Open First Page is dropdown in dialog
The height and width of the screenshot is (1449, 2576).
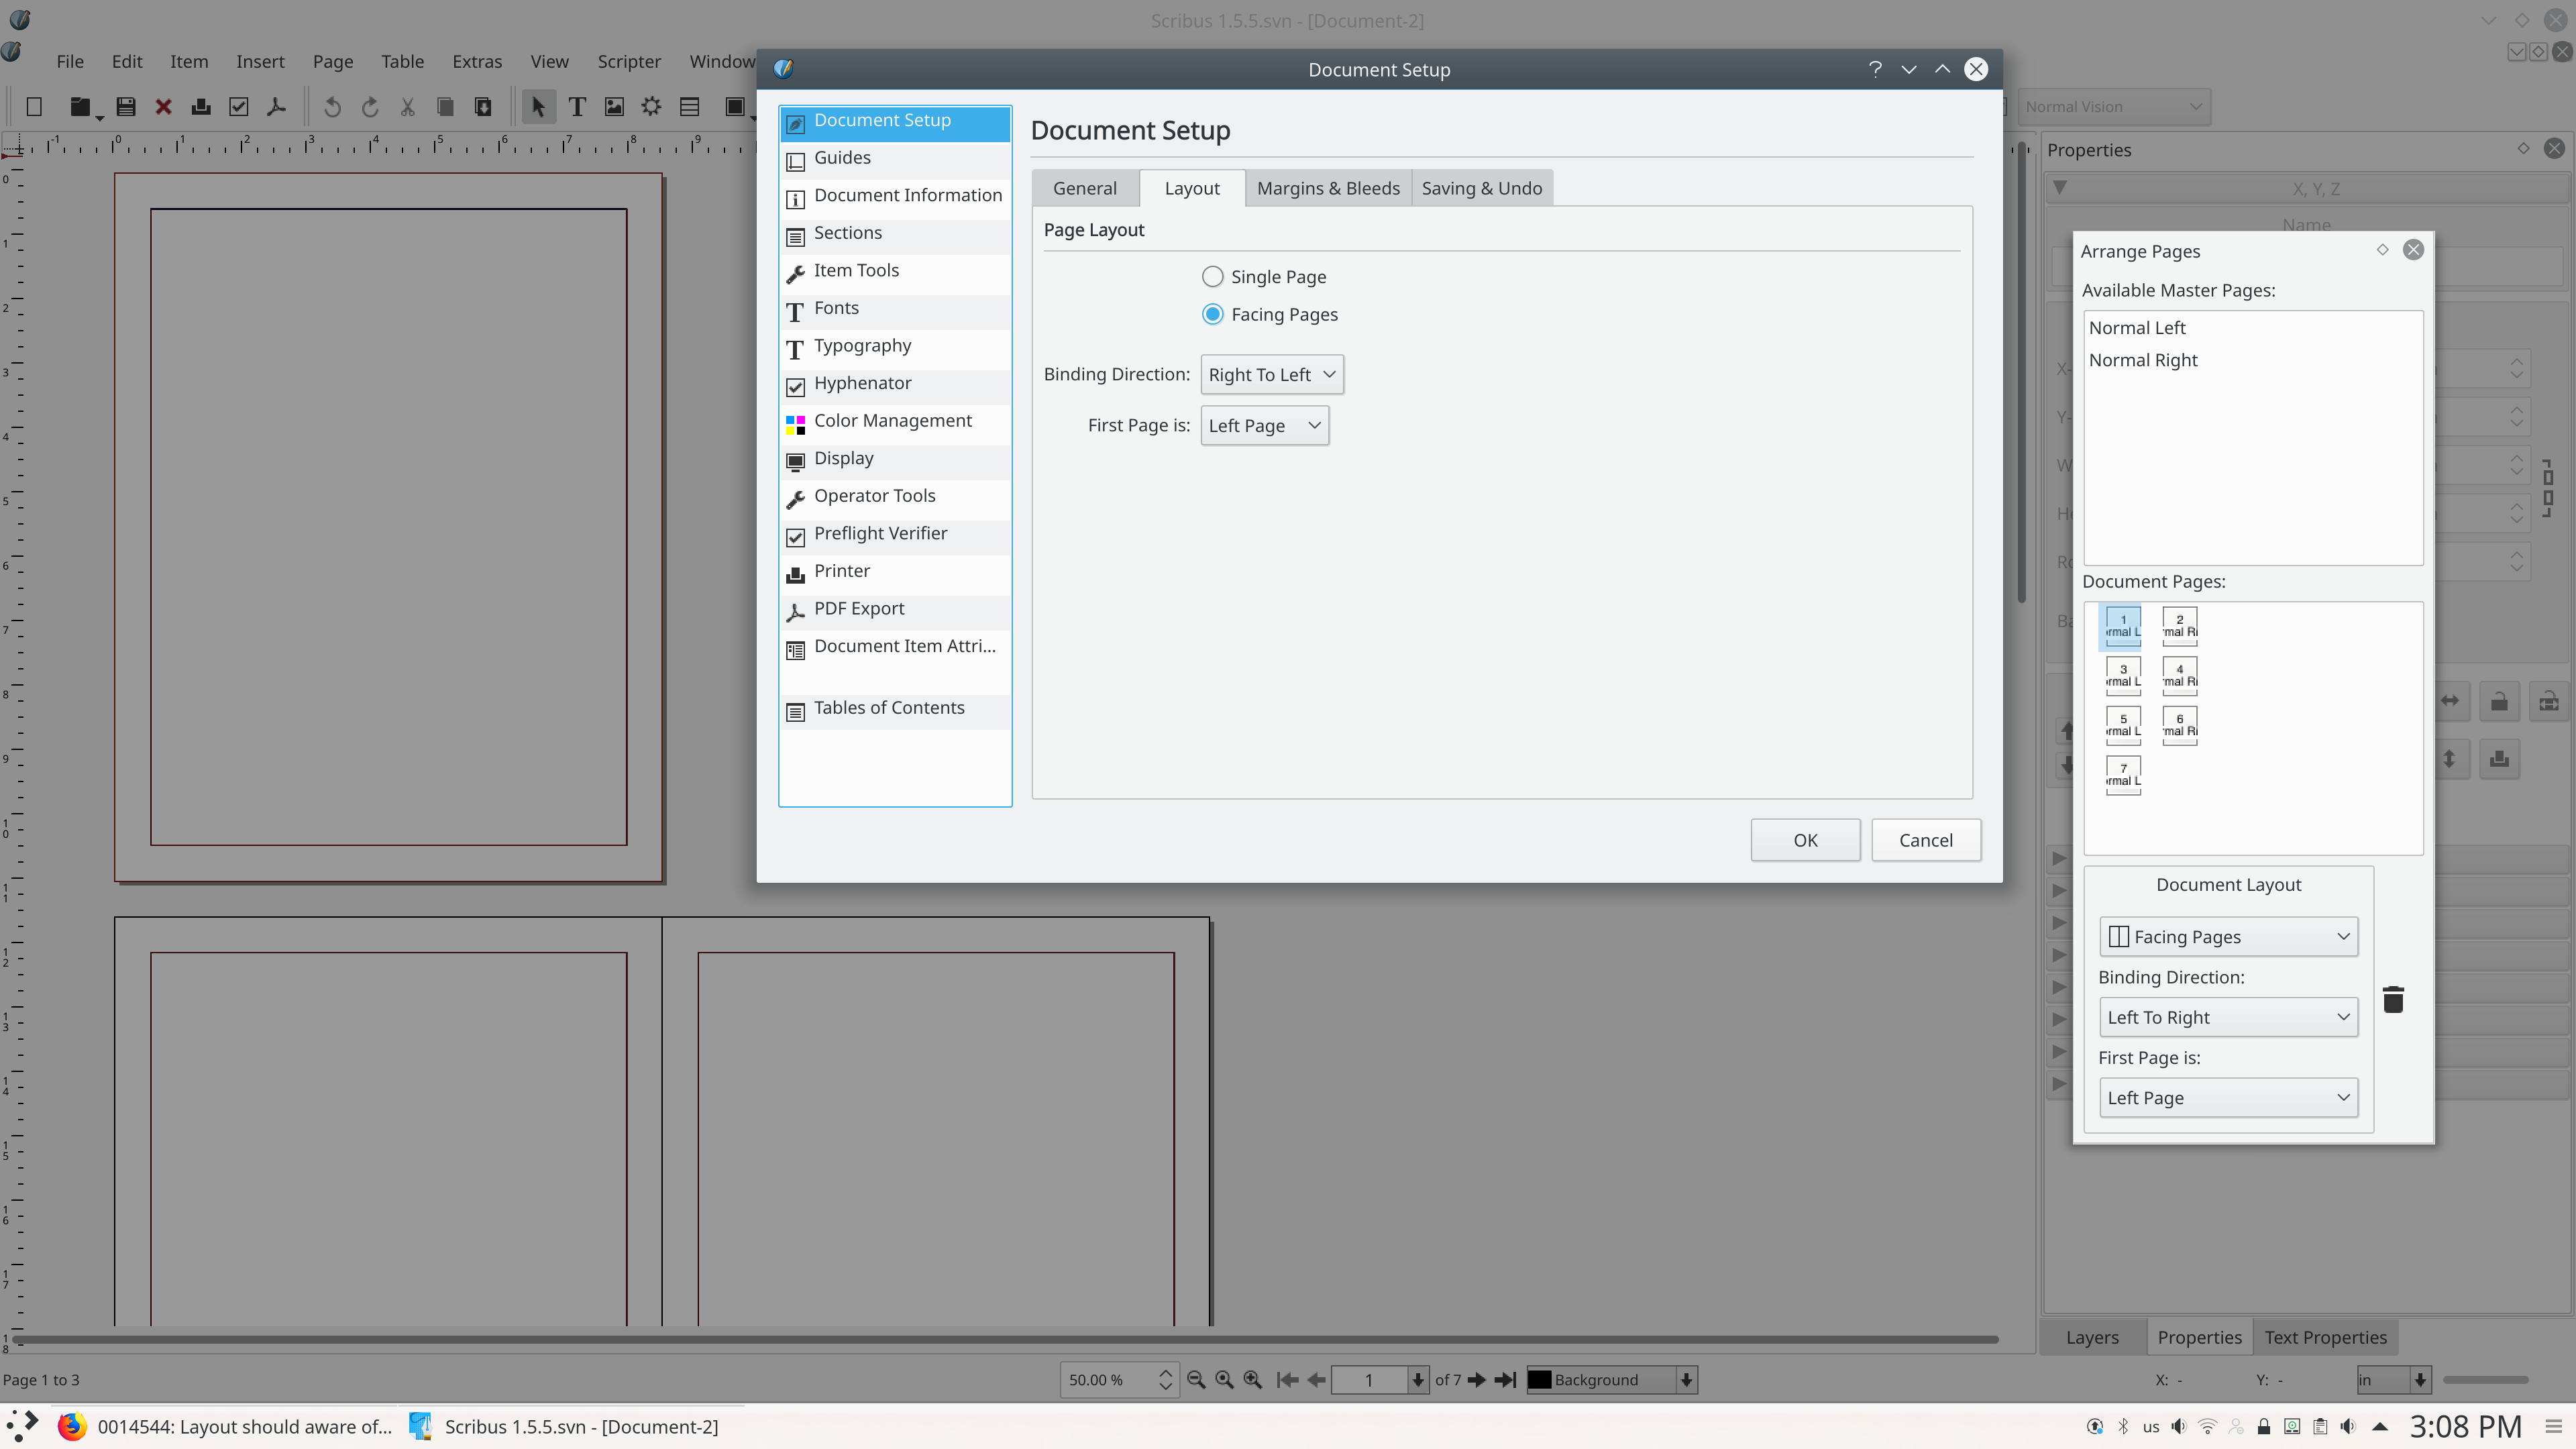coord(1264,426)
